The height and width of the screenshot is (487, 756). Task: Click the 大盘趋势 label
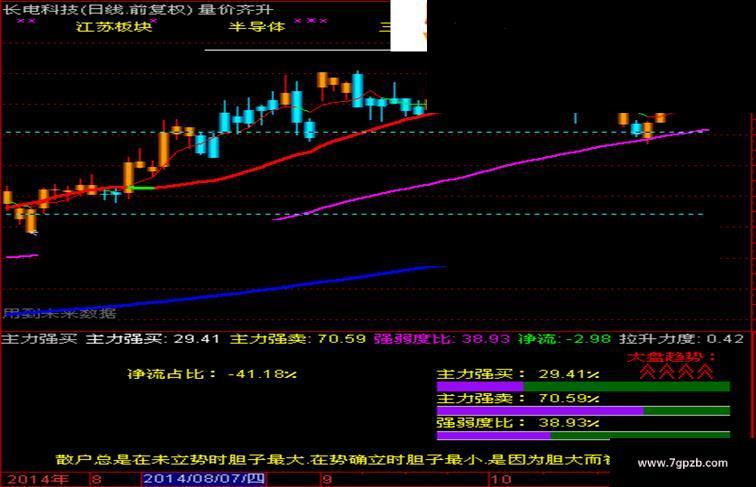tap(671, 357)
